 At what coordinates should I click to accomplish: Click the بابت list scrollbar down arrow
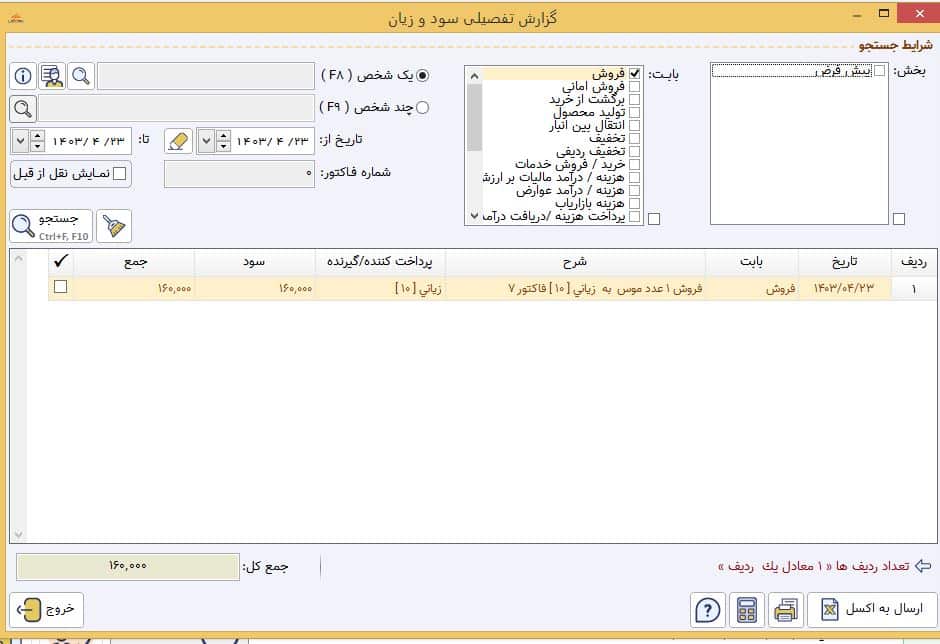click(474, 216)
